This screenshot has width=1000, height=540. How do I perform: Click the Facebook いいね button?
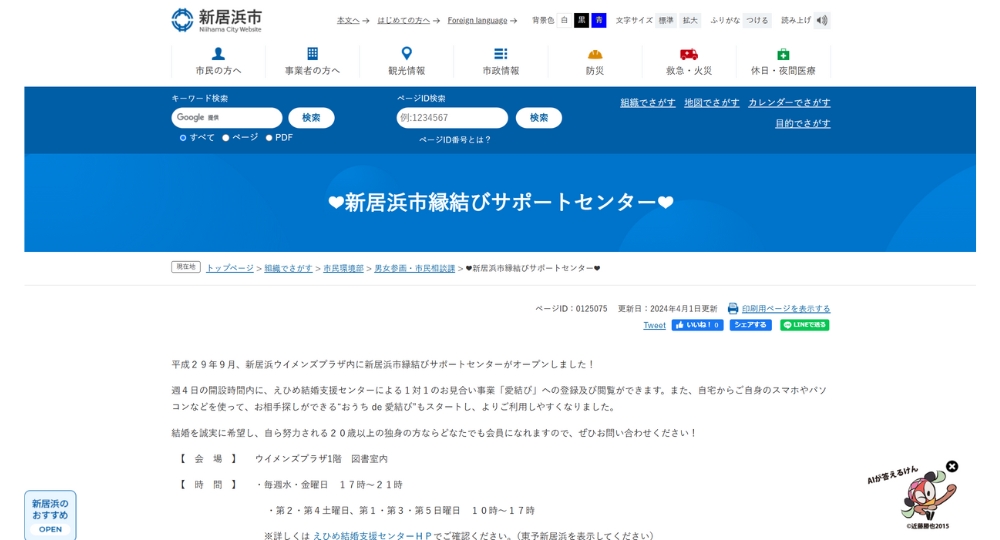[698, 325]
